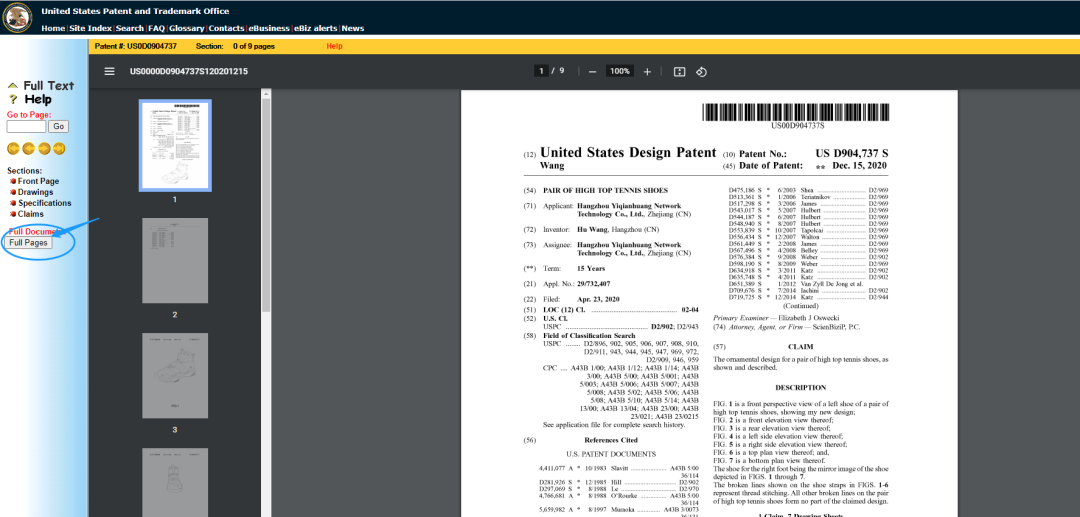Click the thumbnail panel scrollbar

(x=266, y=207)
